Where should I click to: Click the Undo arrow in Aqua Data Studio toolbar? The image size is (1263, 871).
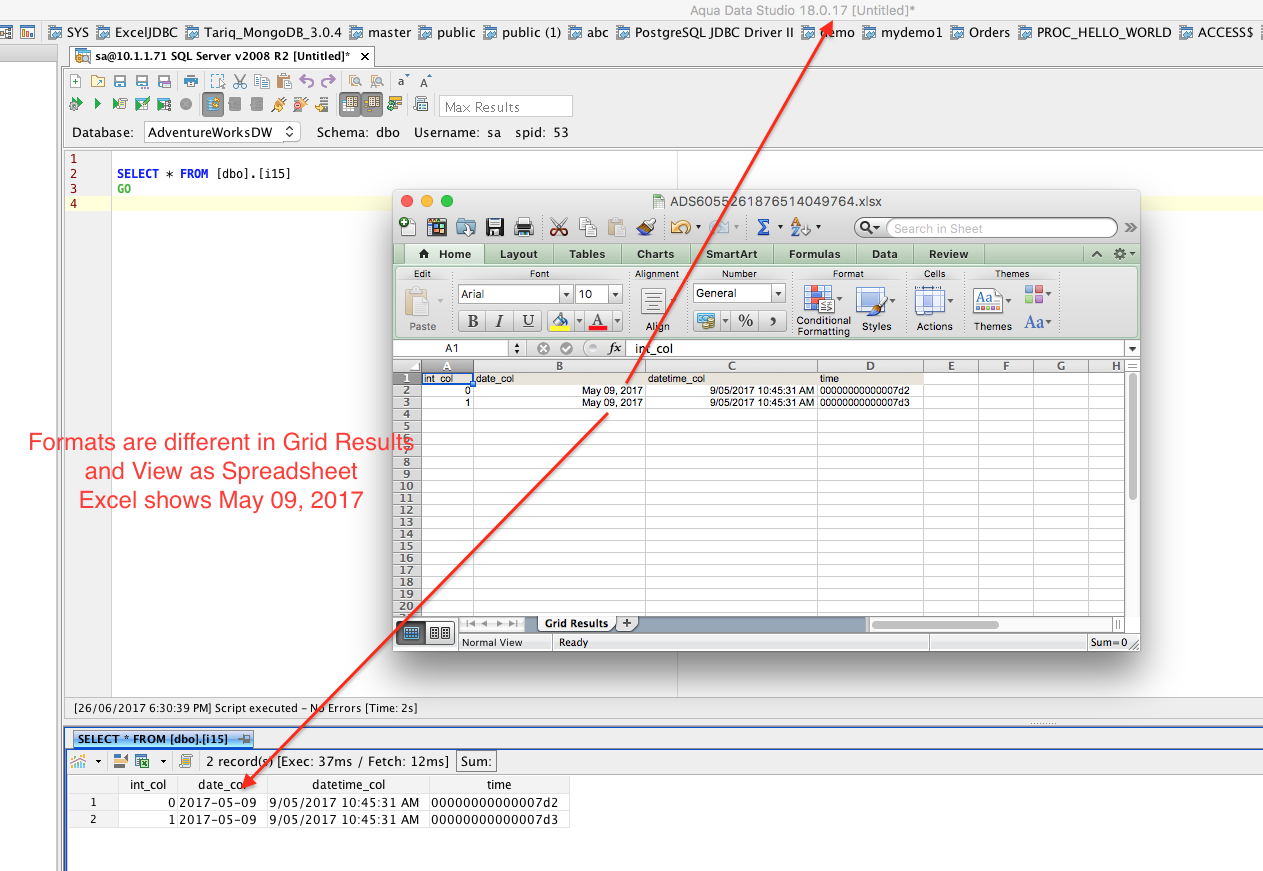point(306,81)
